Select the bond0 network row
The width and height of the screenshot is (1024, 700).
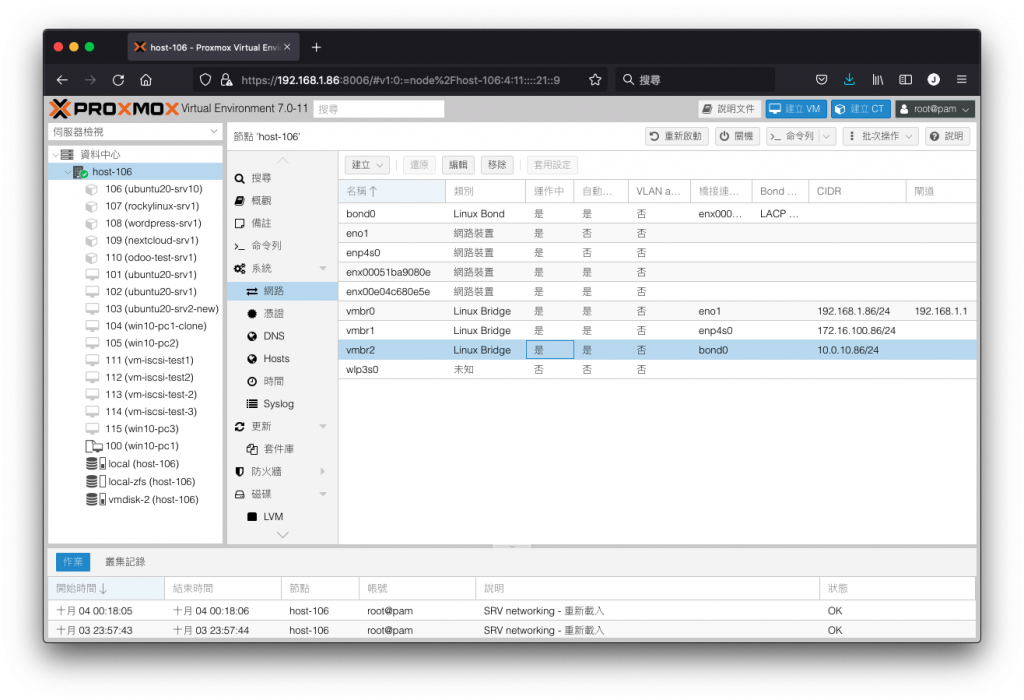657,214
